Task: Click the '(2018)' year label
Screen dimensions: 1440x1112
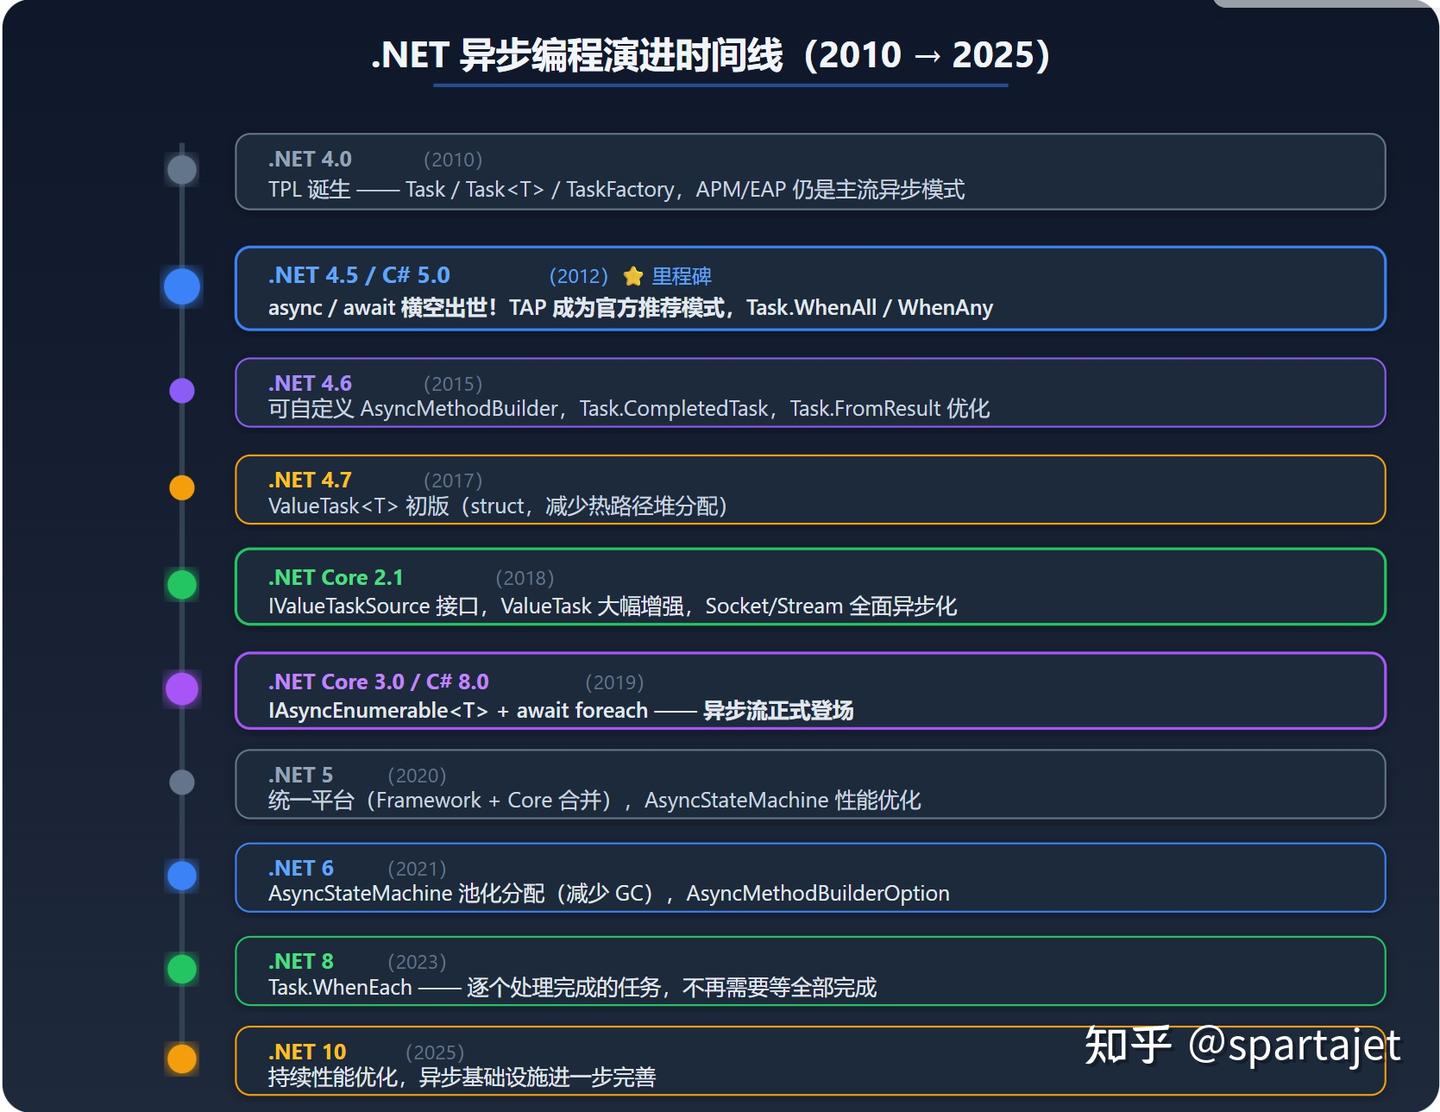Action: pos(525,578)
